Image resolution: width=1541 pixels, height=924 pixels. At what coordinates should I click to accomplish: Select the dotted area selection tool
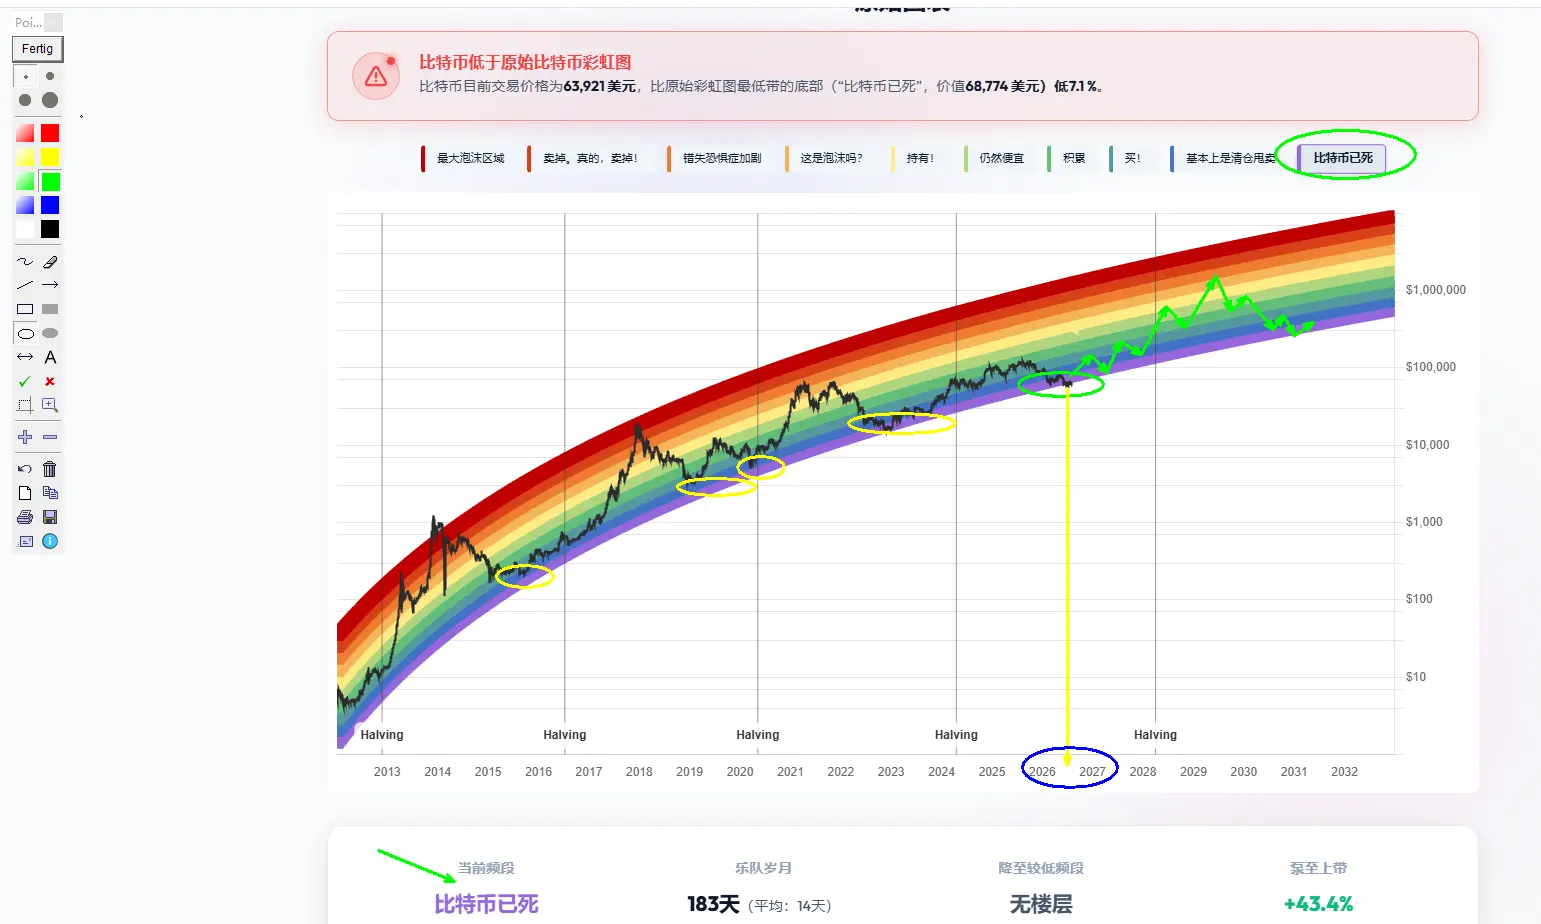25,405
